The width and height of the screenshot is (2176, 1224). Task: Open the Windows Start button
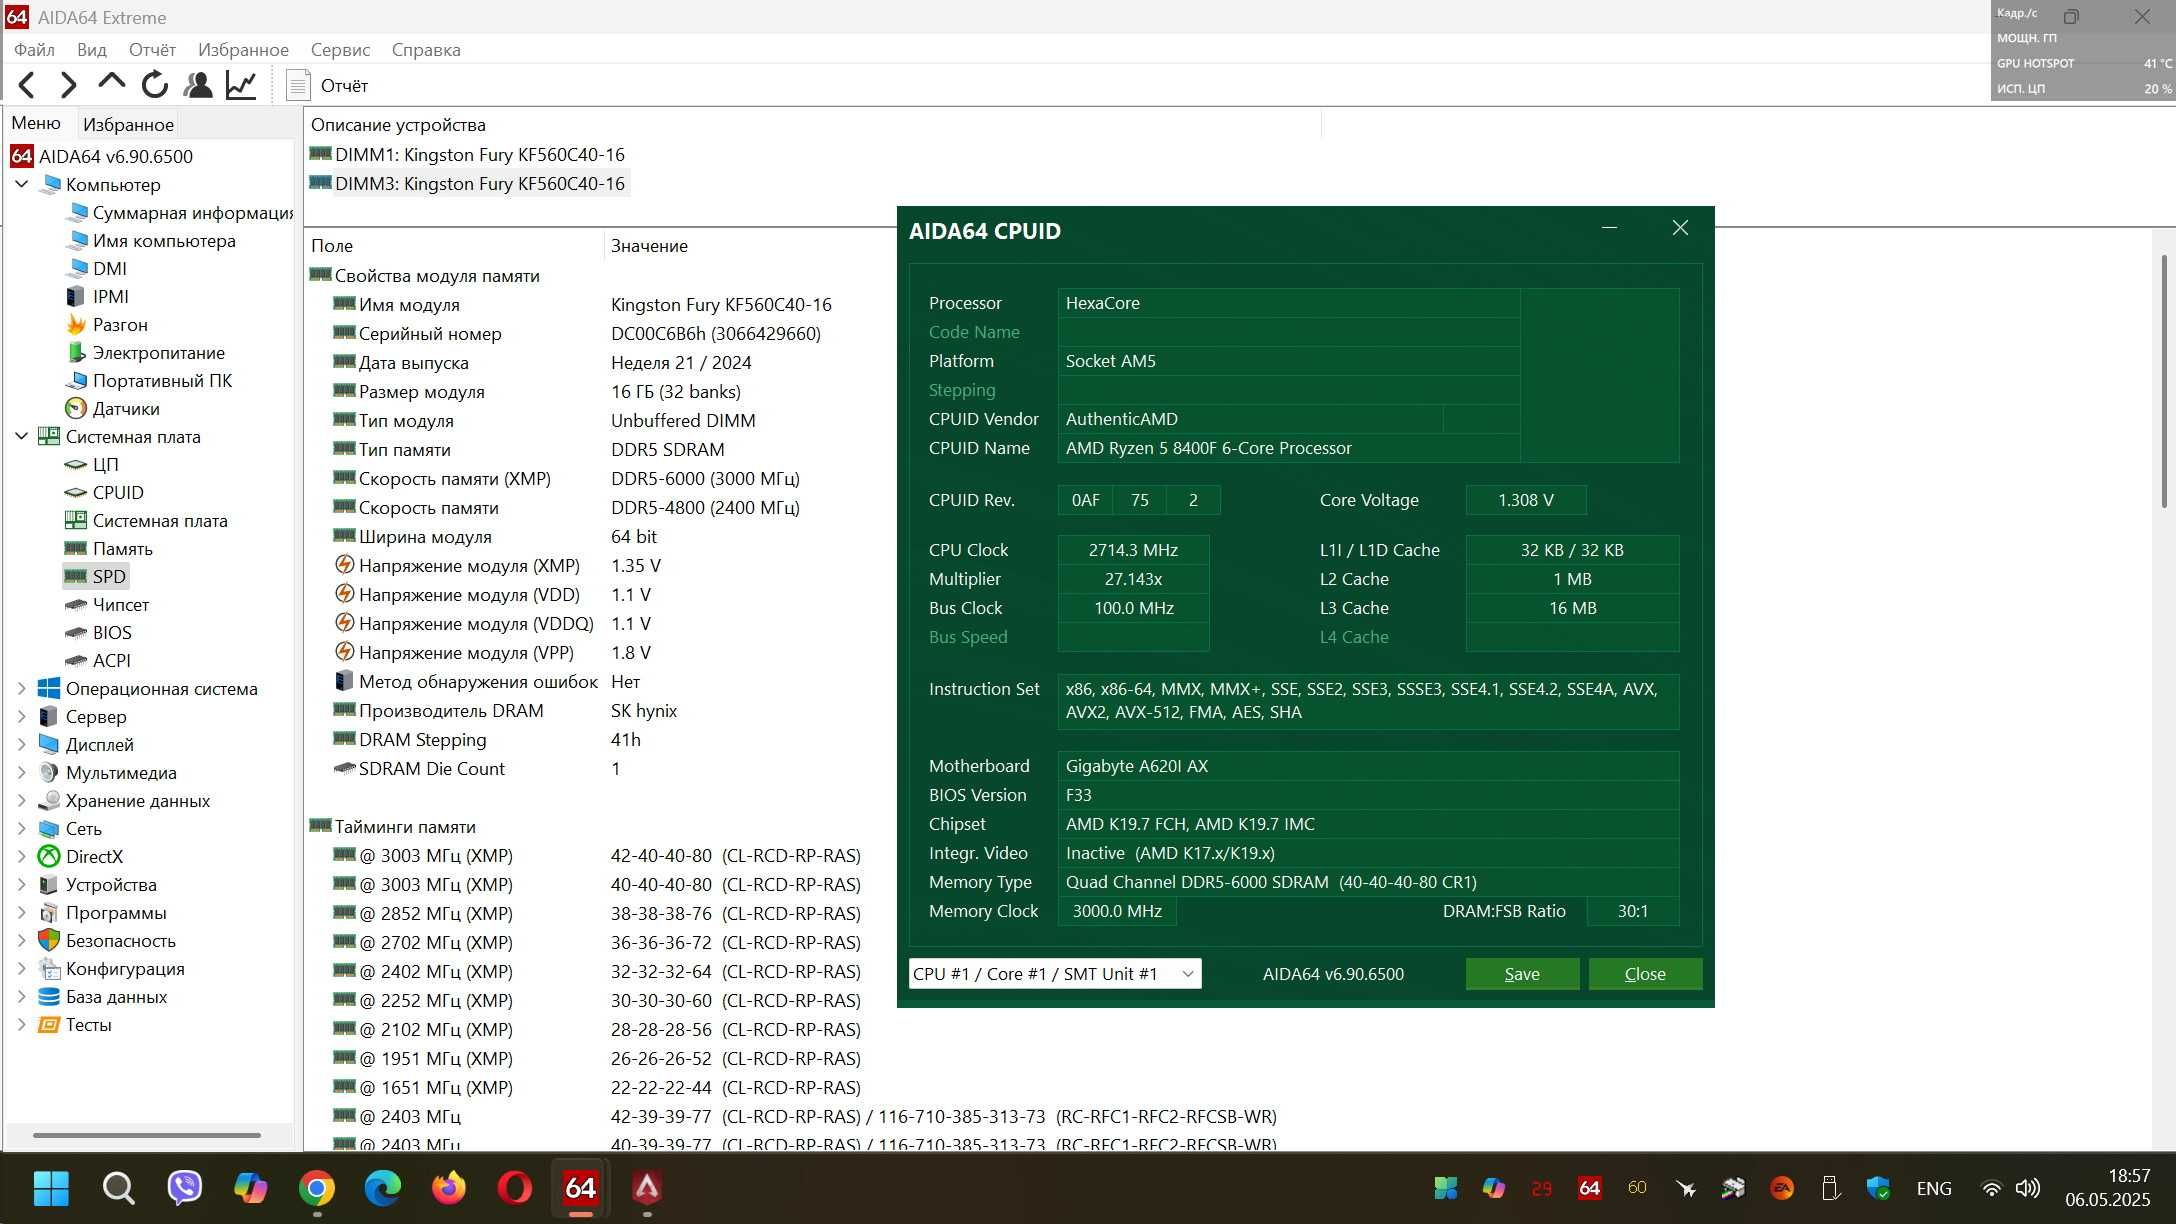[51, 1188]
